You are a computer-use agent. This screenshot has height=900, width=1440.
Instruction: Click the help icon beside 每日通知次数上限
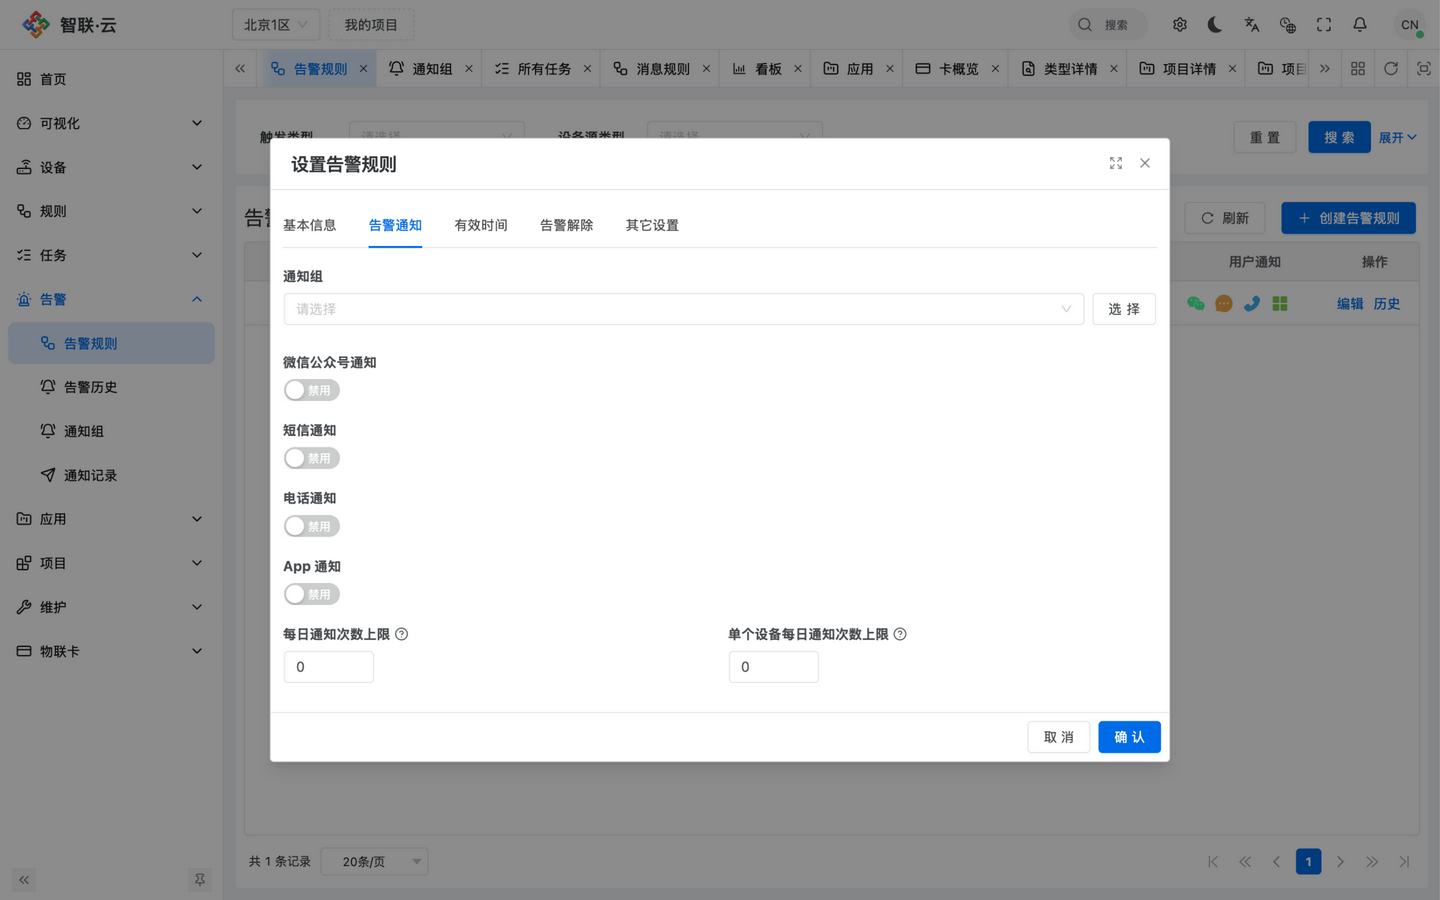[401, 634]
